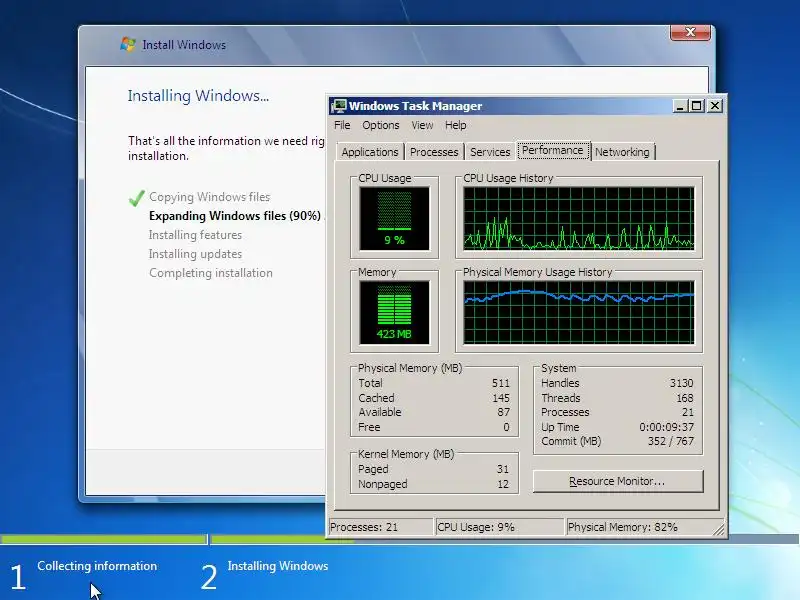Viewport: 800px width, 600px height.
Task: Click the Completing installation step text
Action: 211,273
